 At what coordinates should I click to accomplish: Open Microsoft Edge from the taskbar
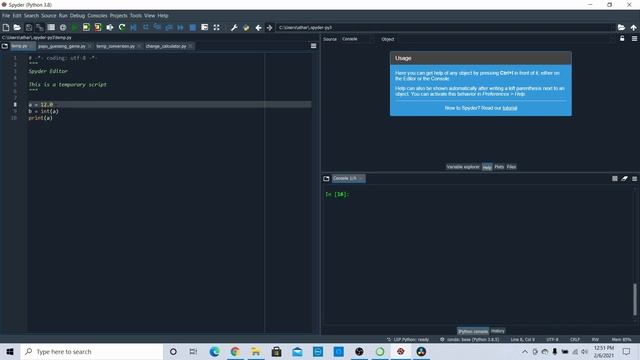click(x=214, y=351)
